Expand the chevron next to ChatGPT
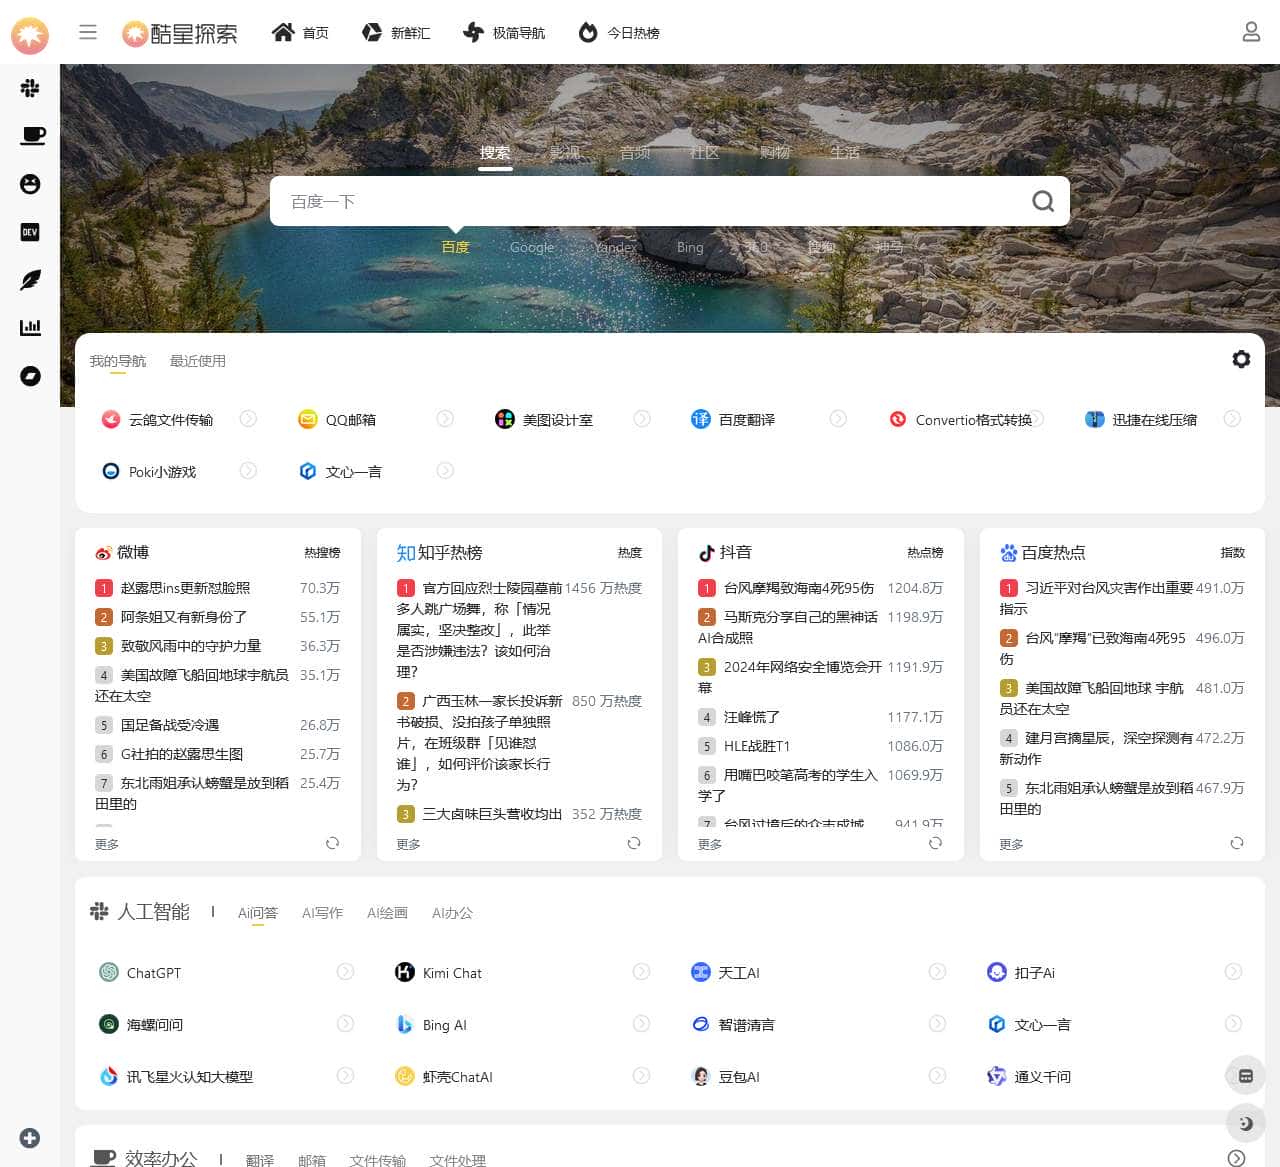Image resolution: width=1280 pixels, height=1167 pixels. click(x=346, y=971)
